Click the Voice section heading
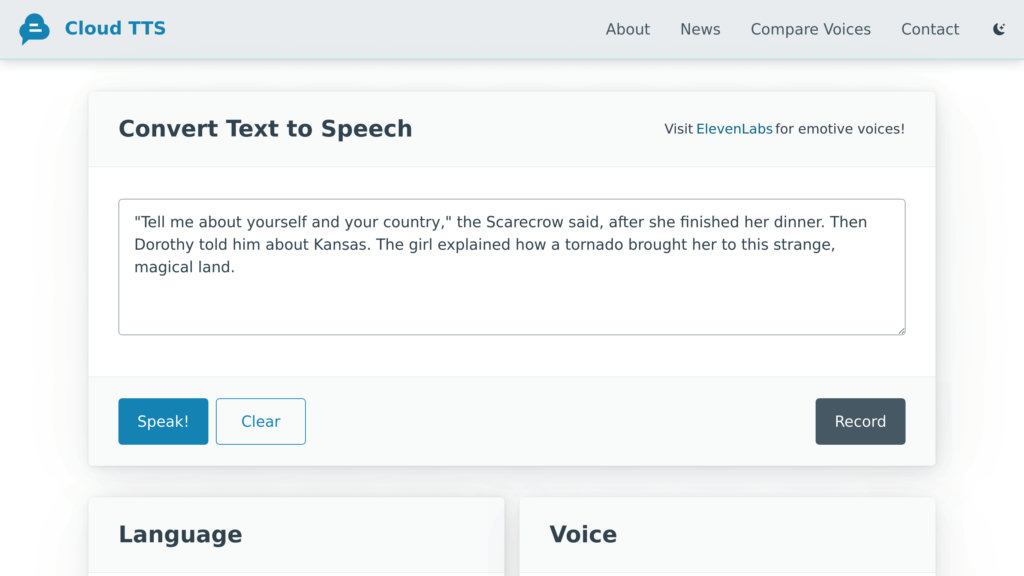 pos(583,534)
